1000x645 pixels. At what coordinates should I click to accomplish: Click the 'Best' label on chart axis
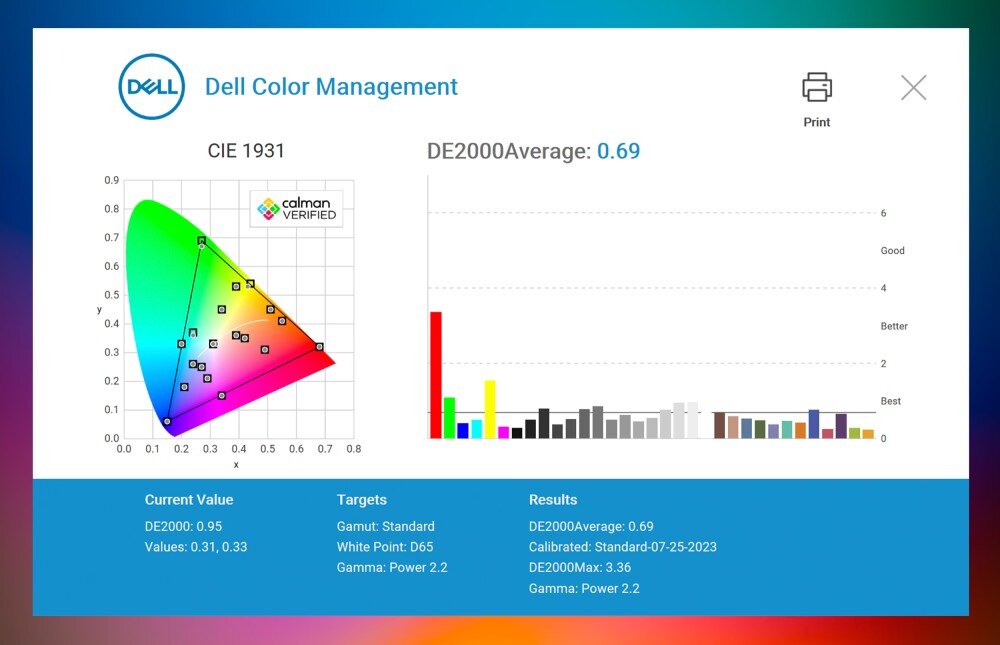[x=890, y=401]
